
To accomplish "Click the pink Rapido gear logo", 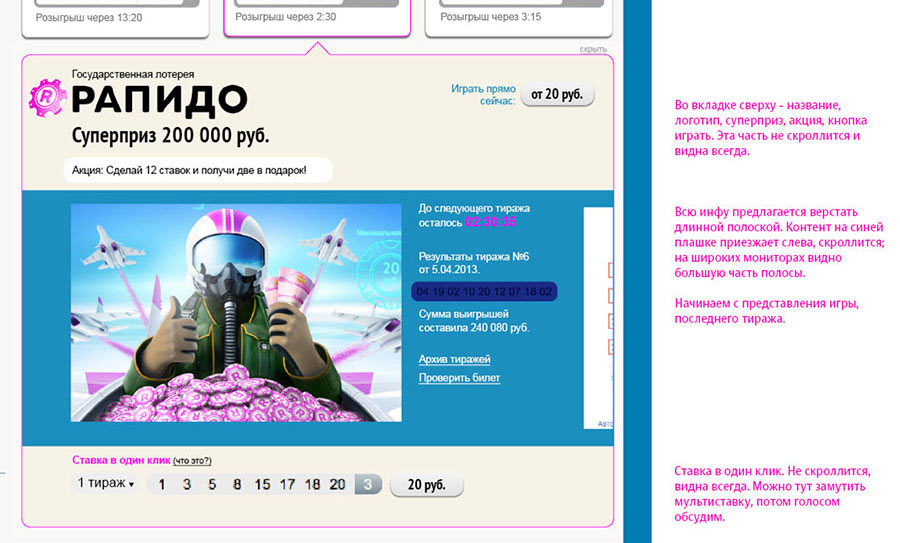I will pyautogui.click(x=47, y=98).
